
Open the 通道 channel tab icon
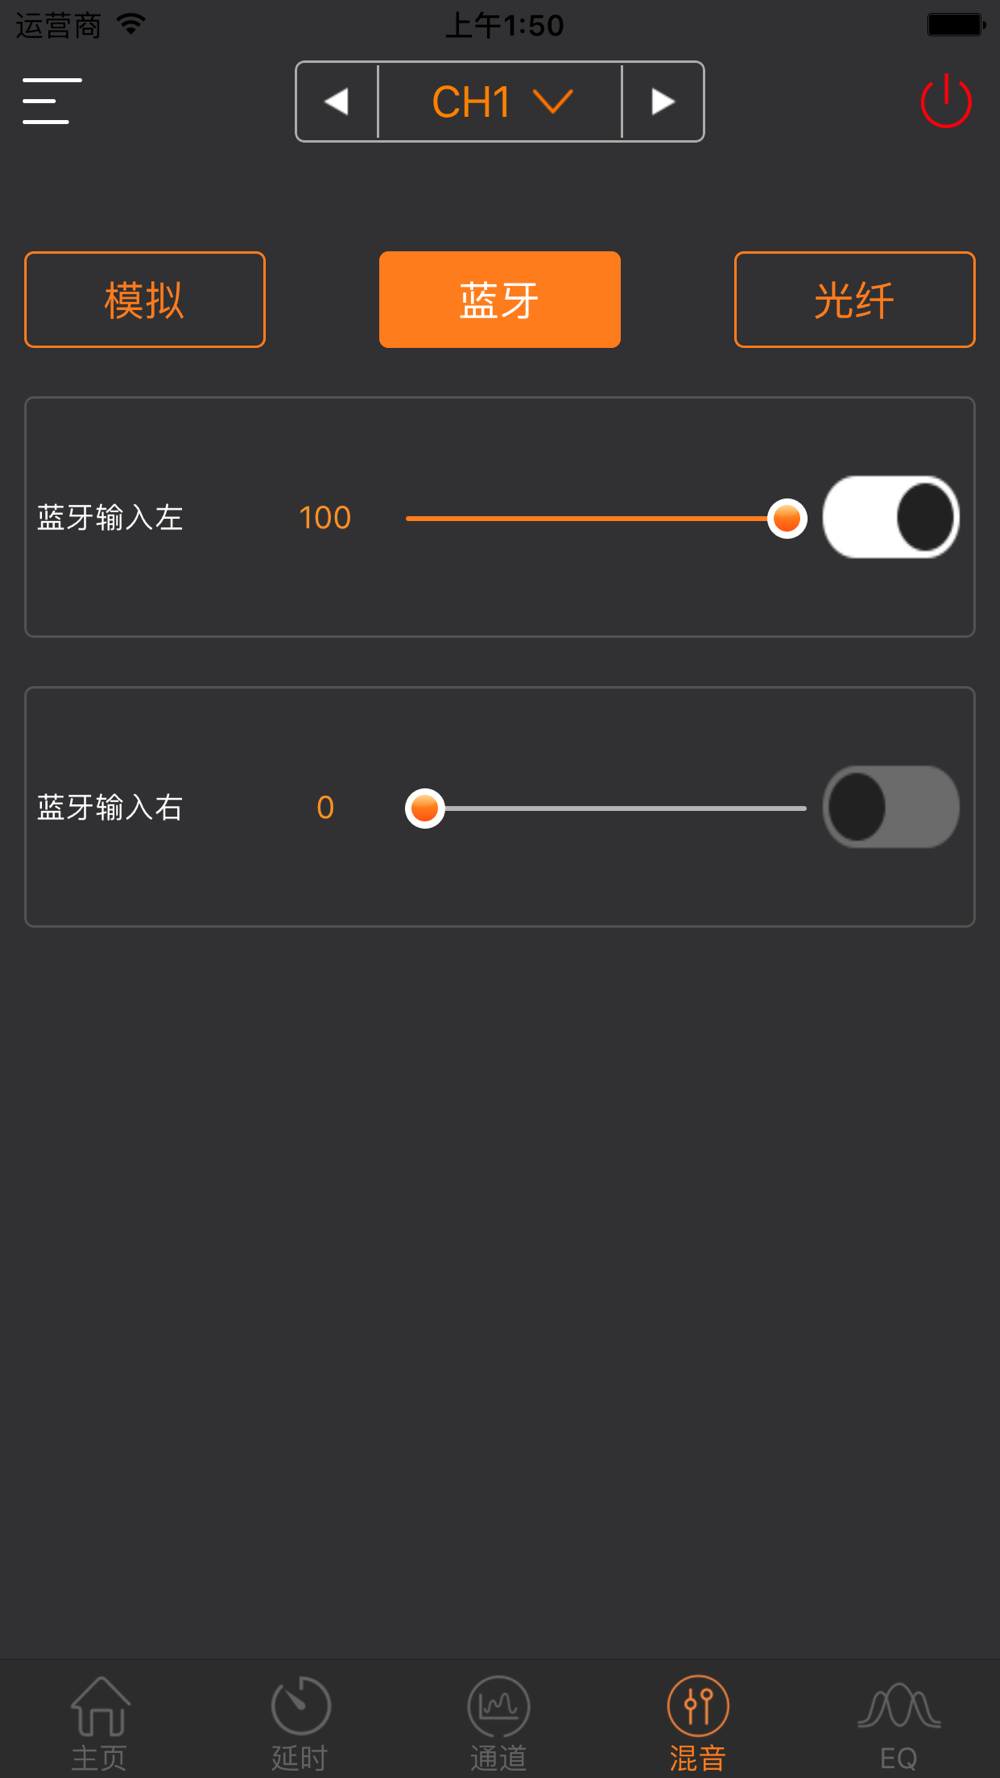498,1707
